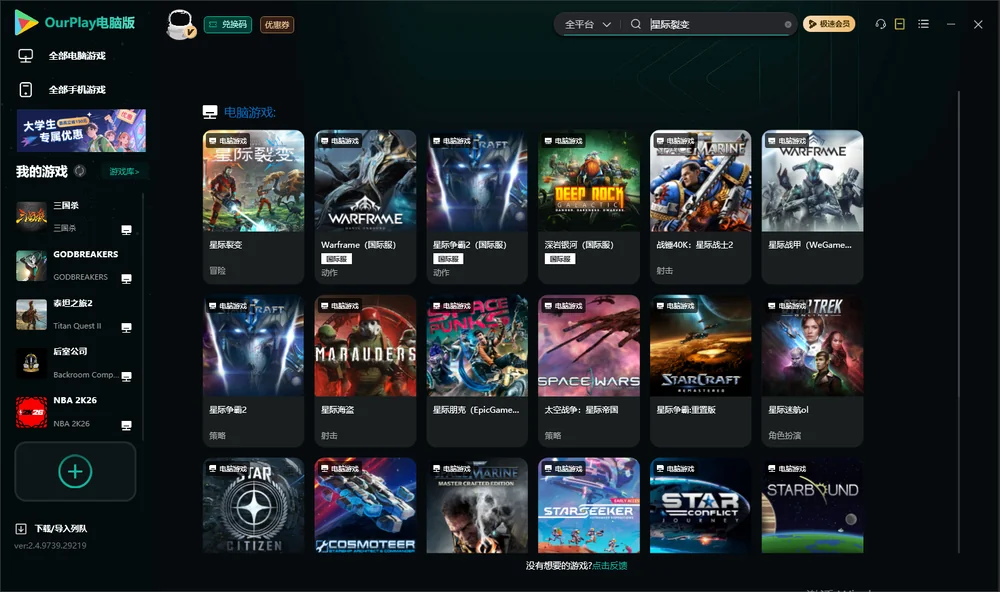
Task: Select 全部手机游戏 in sidebar
Action: pyautogui.click(x=77, y=90)
